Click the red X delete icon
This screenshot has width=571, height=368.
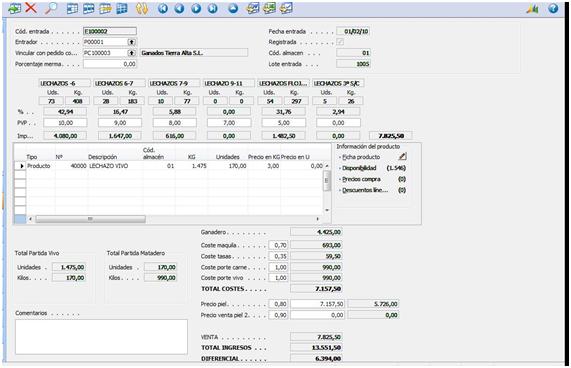click(31, 8)
